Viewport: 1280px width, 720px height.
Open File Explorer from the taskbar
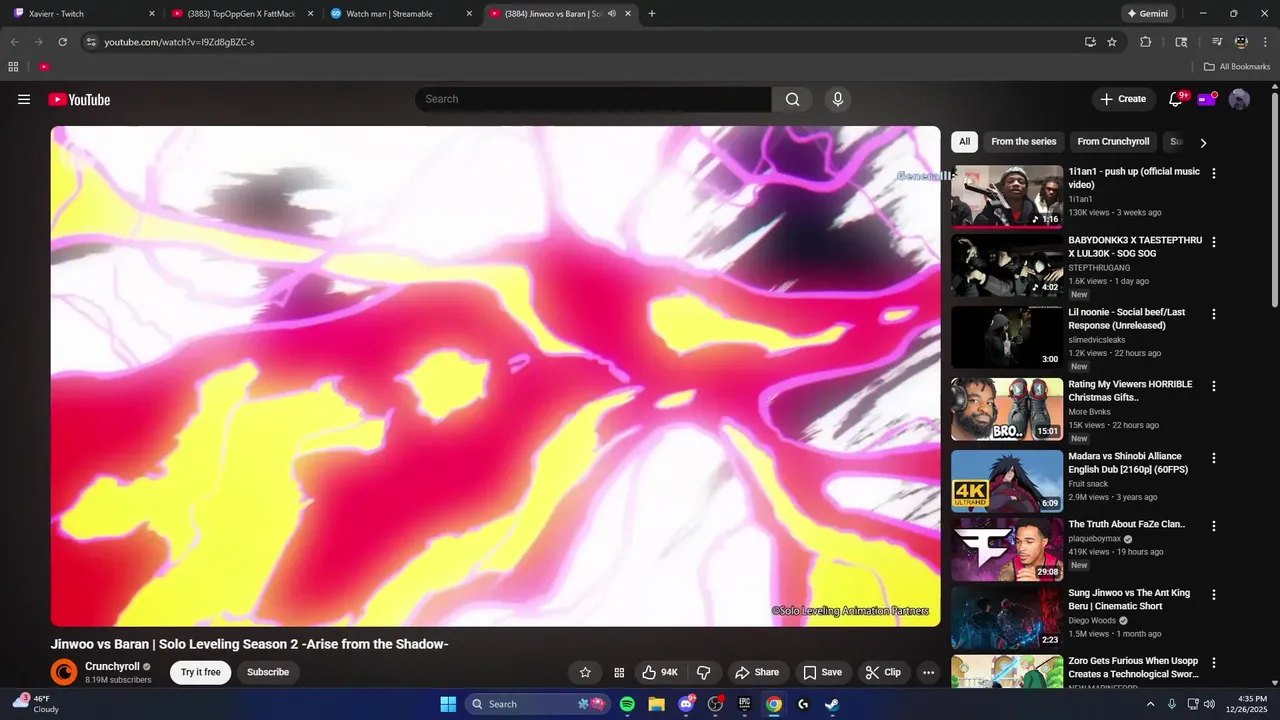point(656,704)
